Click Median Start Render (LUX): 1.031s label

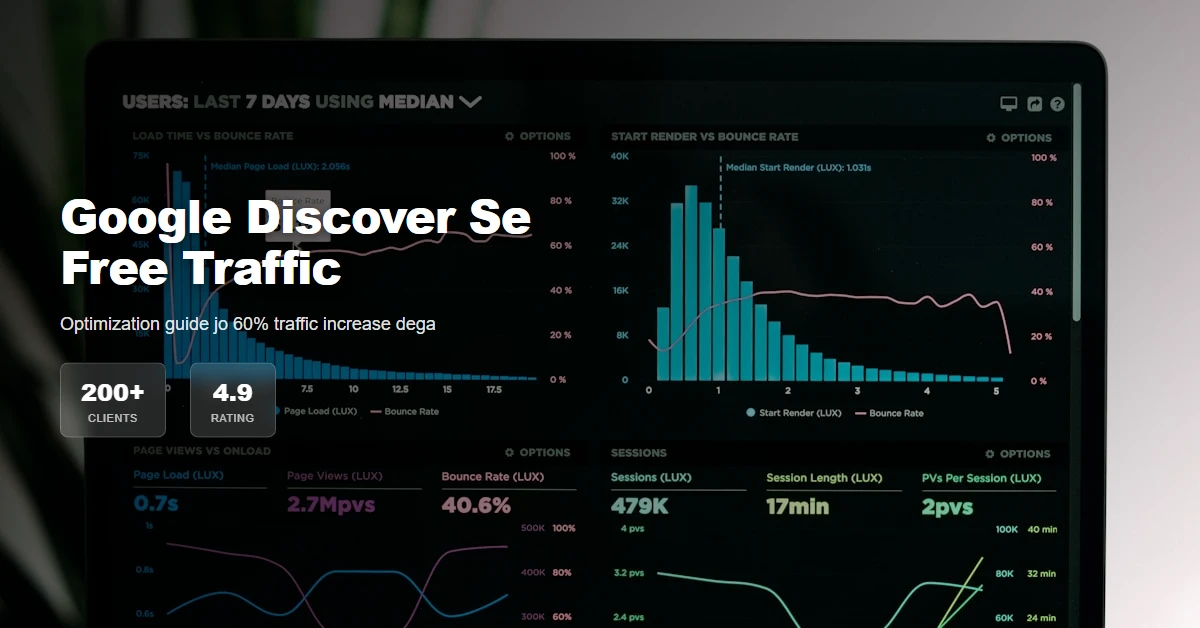click(798, 168)
